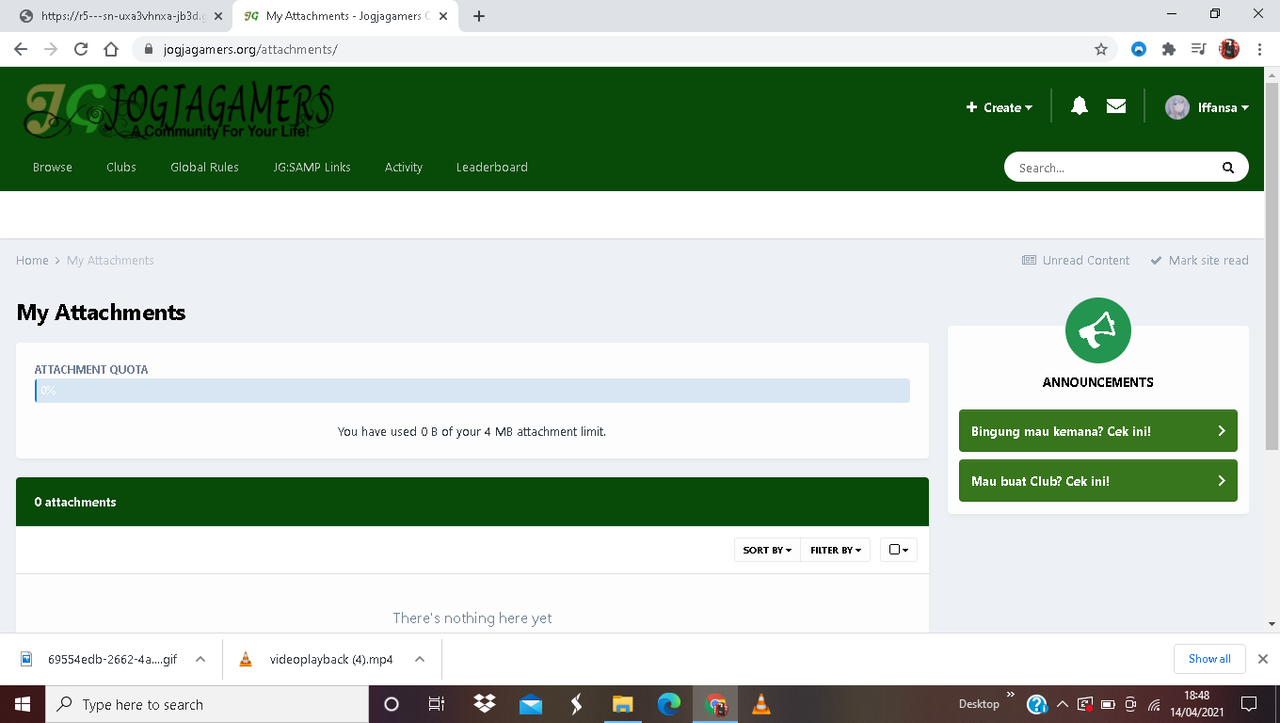Open Chrome extensions puzzle icon
Screen dimensions: 1280x723
point(1168,49)
